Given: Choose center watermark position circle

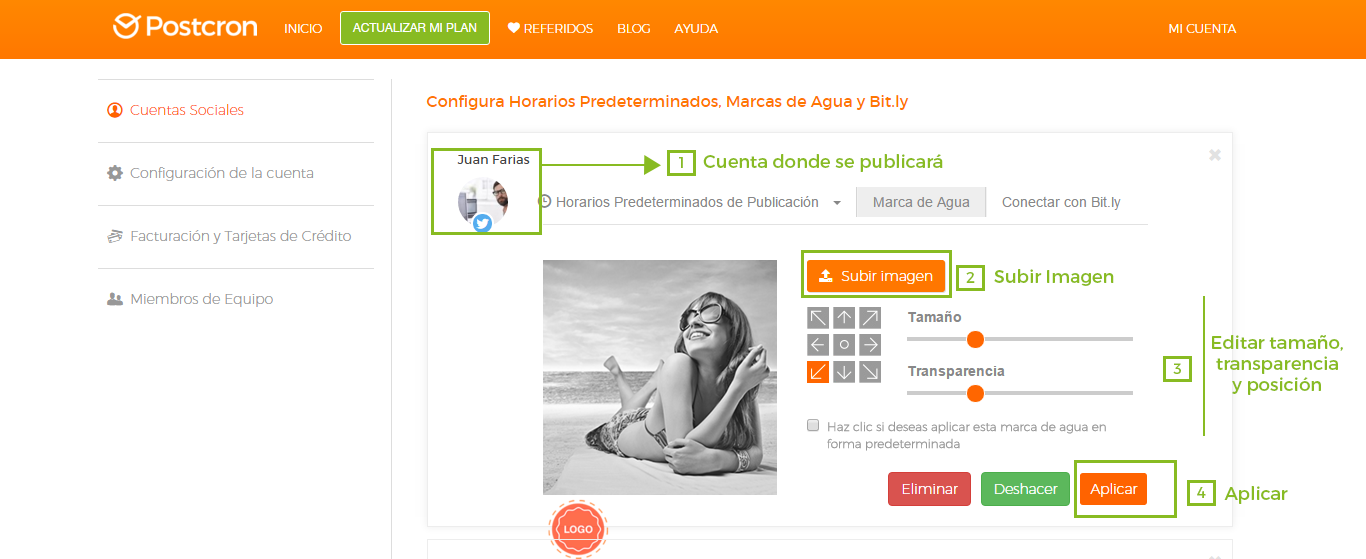Looking at the screenshot, I should (844, 345).
